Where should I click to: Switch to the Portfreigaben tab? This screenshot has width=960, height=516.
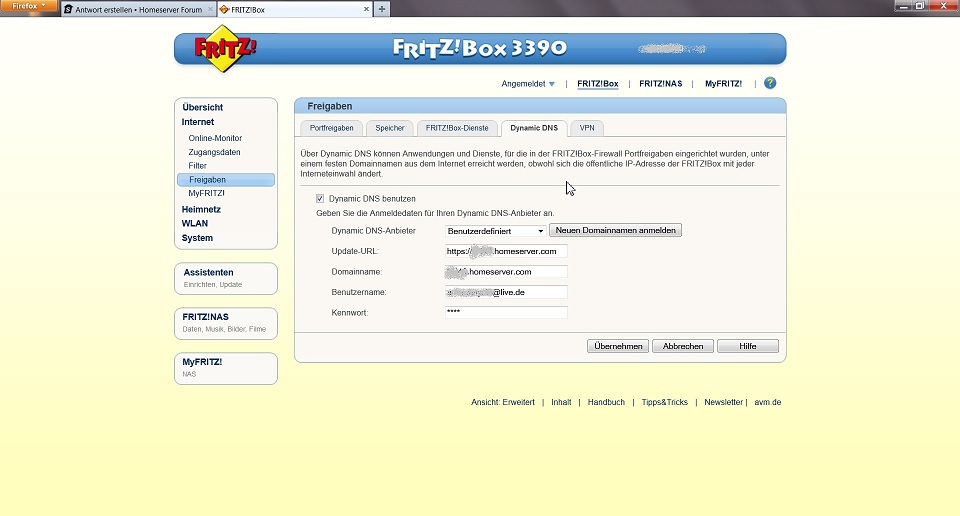pyautogui.click(x=331, y=128)
